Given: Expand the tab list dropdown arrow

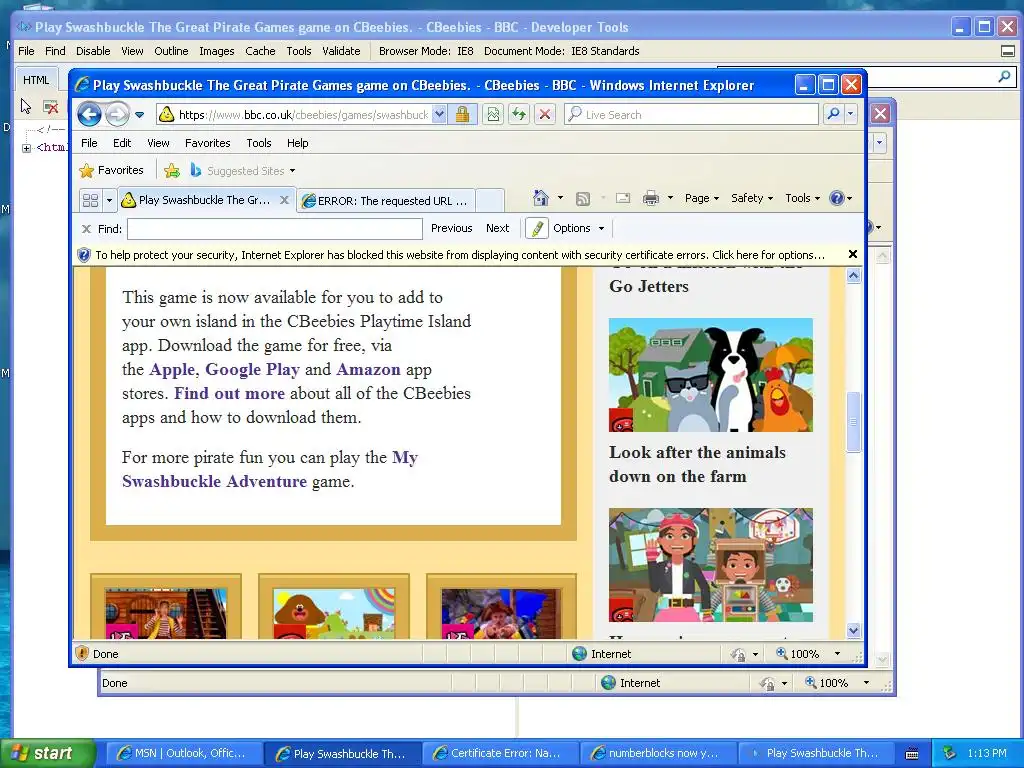Looking at the screenshot, I should (x=109, y=200).
